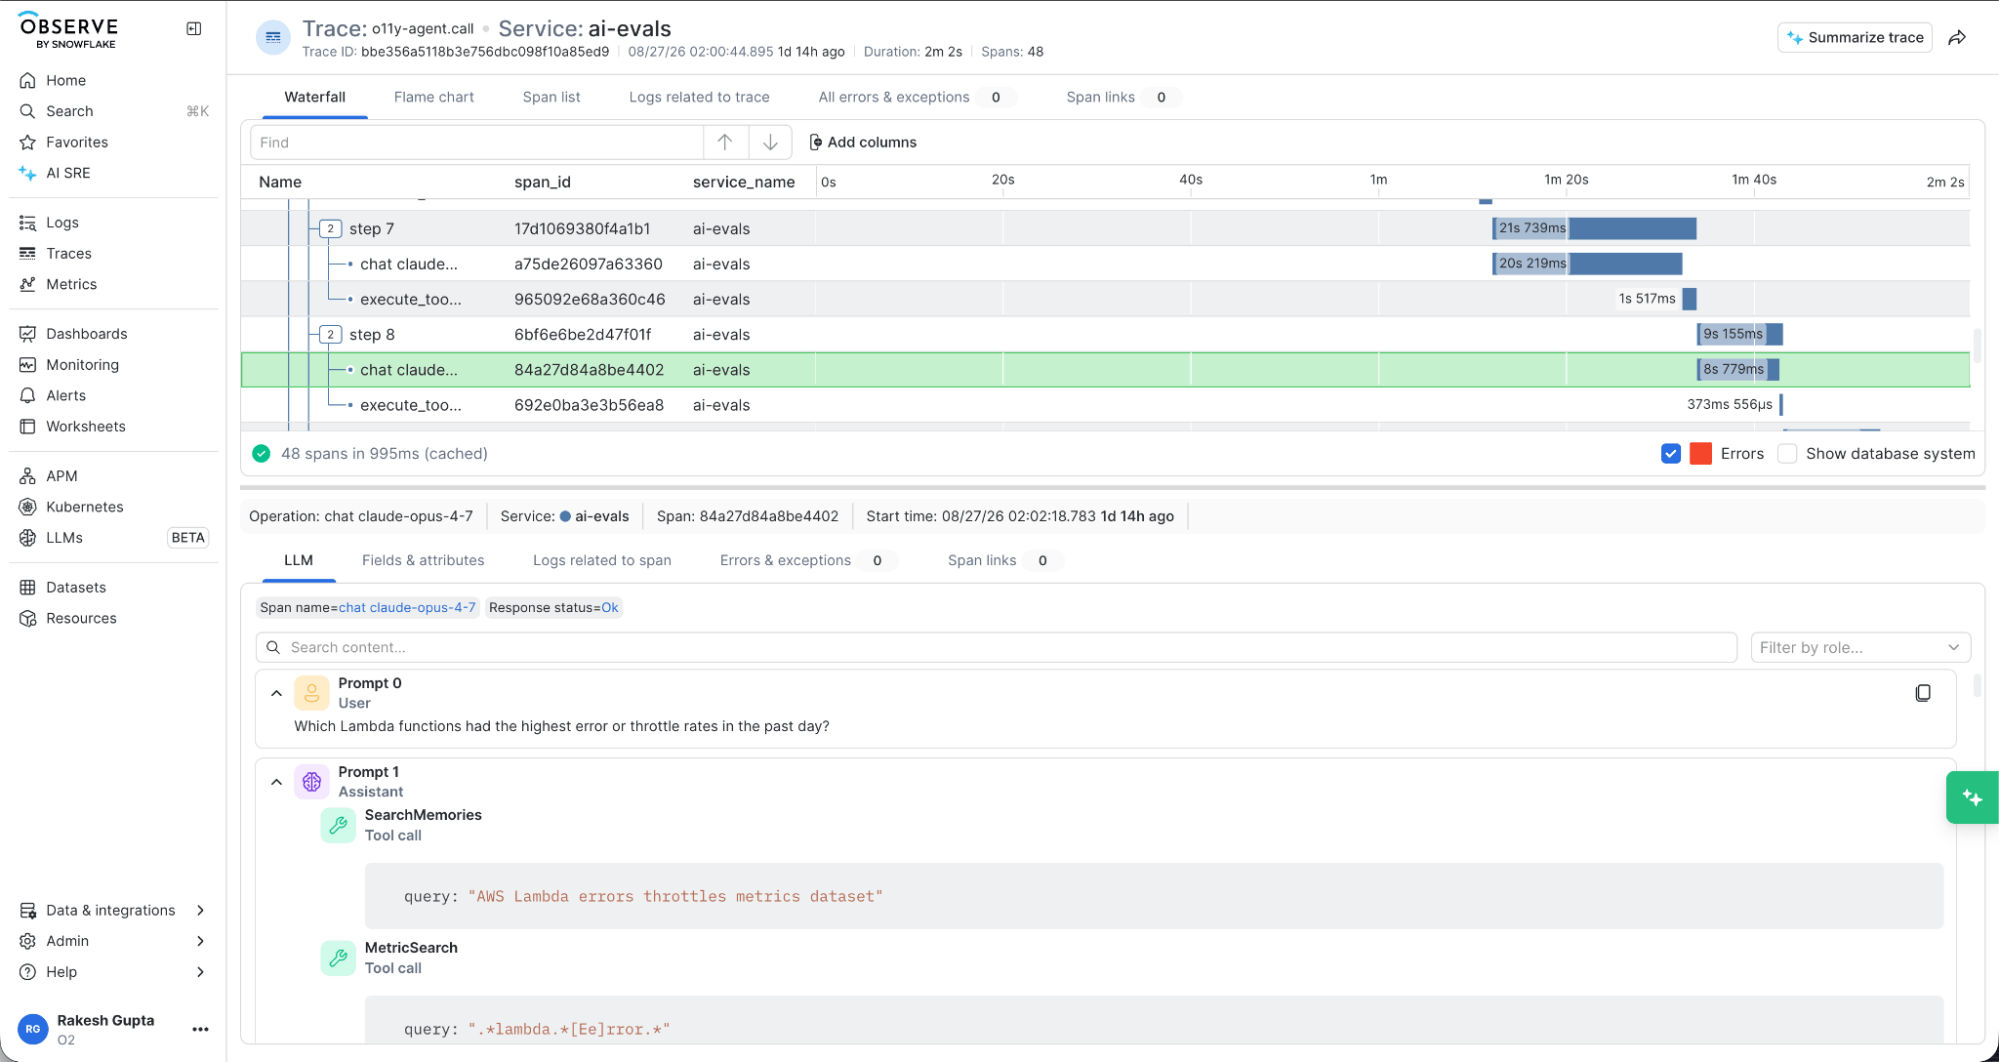The image size is (1999, 1062).
Task: Click the trace type icon beside title
Action: point(273,38)
